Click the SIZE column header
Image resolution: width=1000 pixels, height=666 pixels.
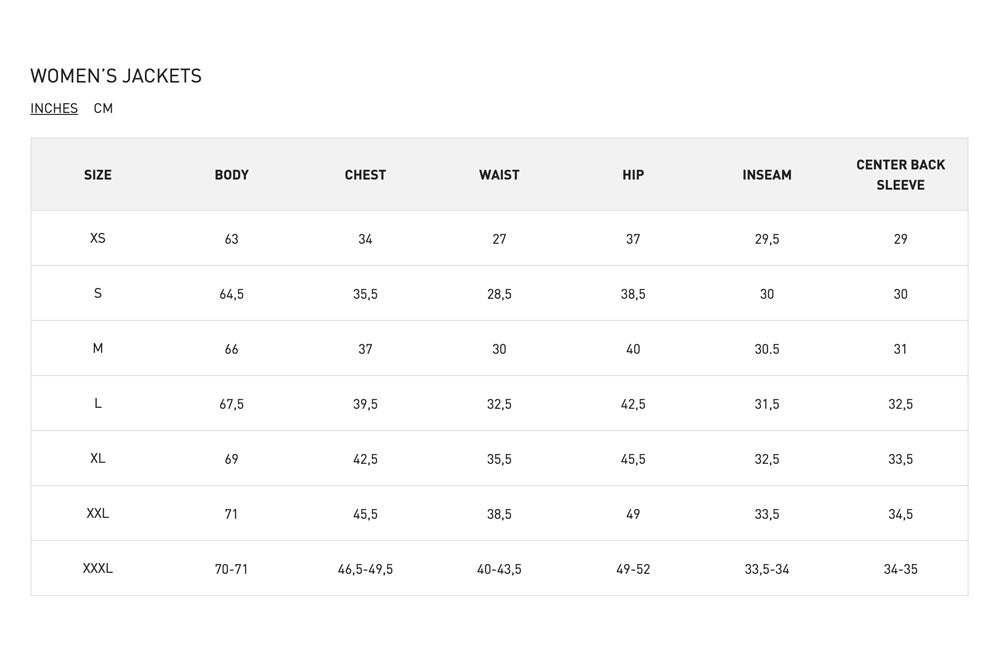pyautogui.click(x=98, y=175)
